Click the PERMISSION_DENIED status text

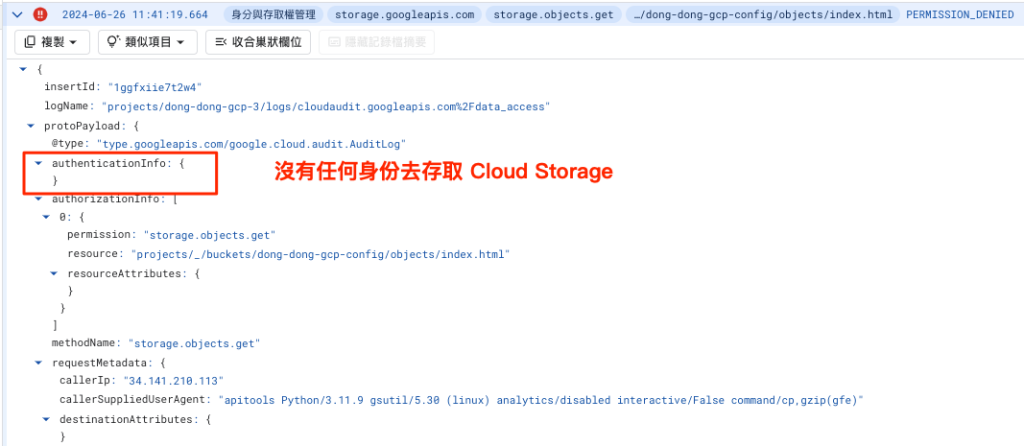(961, 15)
